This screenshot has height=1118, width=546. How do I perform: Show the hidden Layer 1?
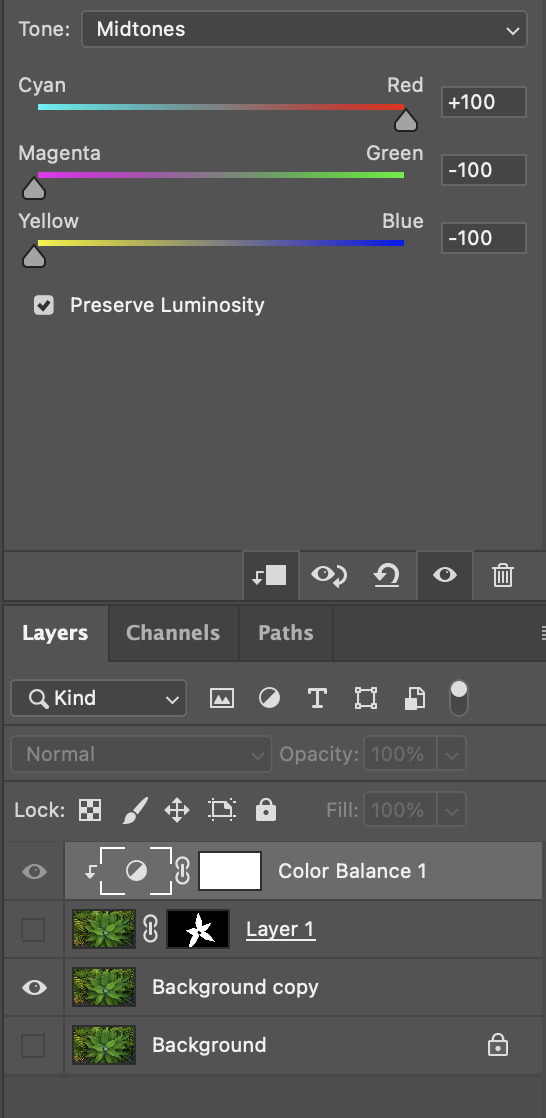33,930
